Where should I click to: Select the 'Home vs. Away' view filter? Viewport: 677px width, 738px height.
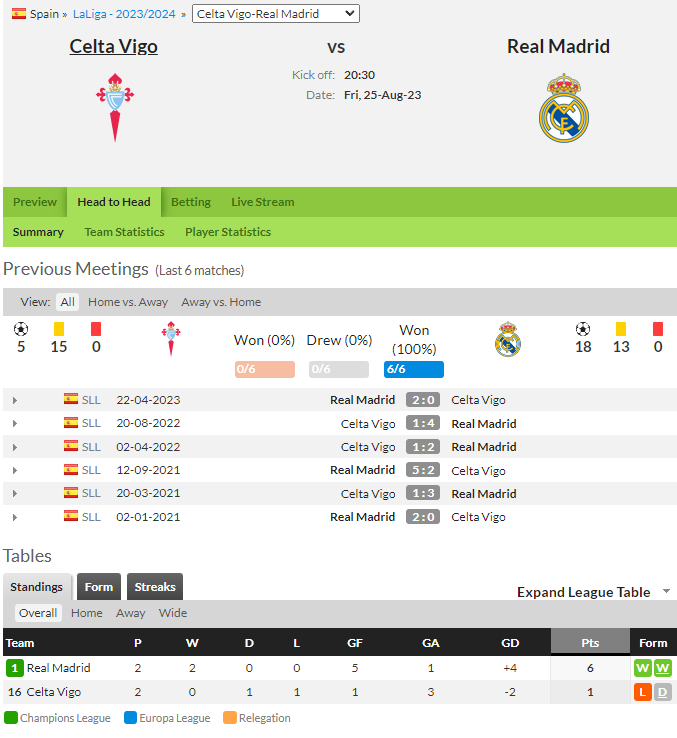point(128,302)
